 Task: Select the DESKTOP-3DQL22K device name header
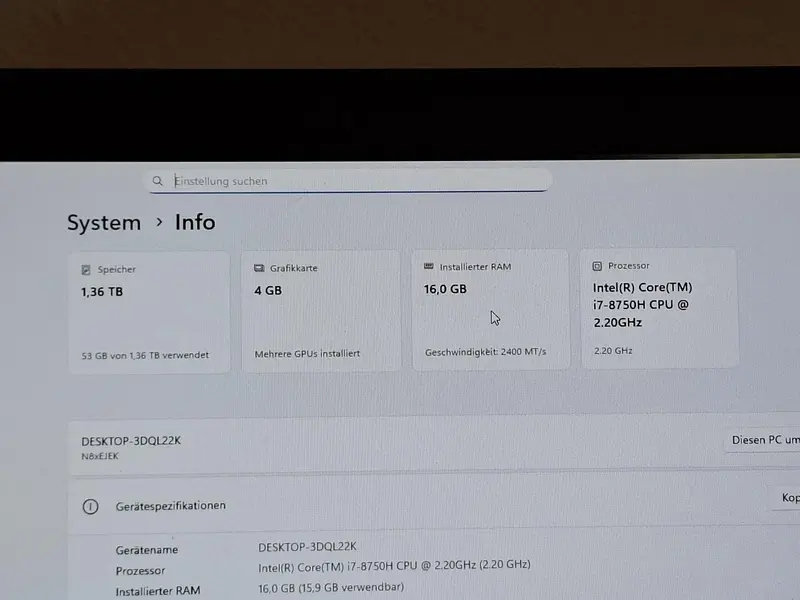131,441
